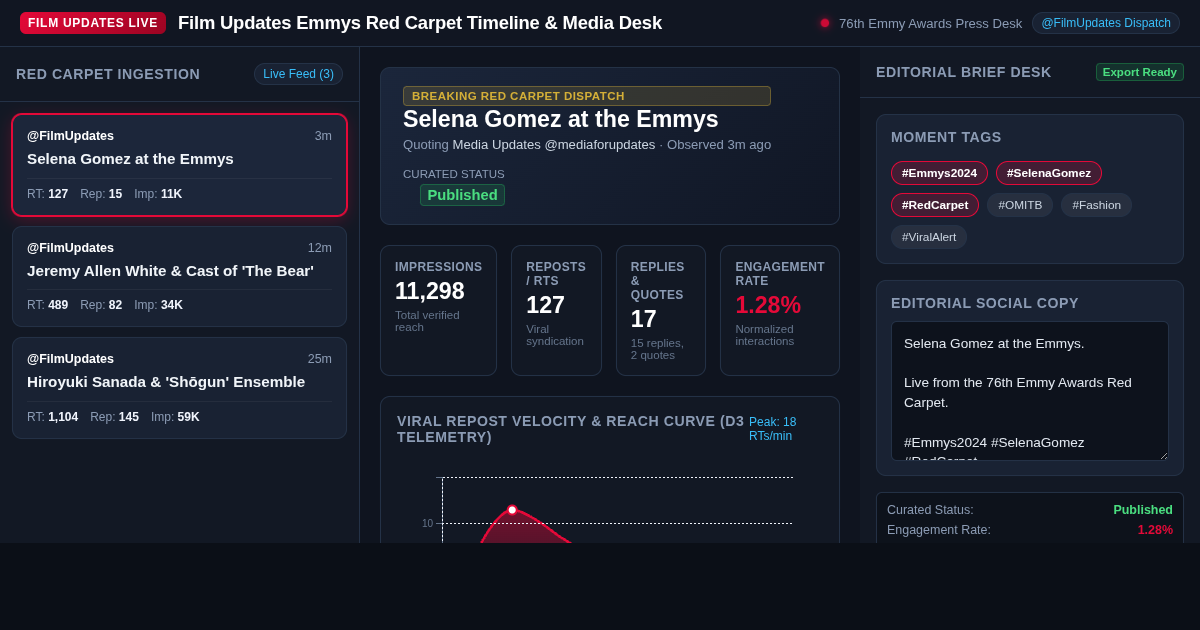Toggle the #SelenaGomez moment tag

1049,173
